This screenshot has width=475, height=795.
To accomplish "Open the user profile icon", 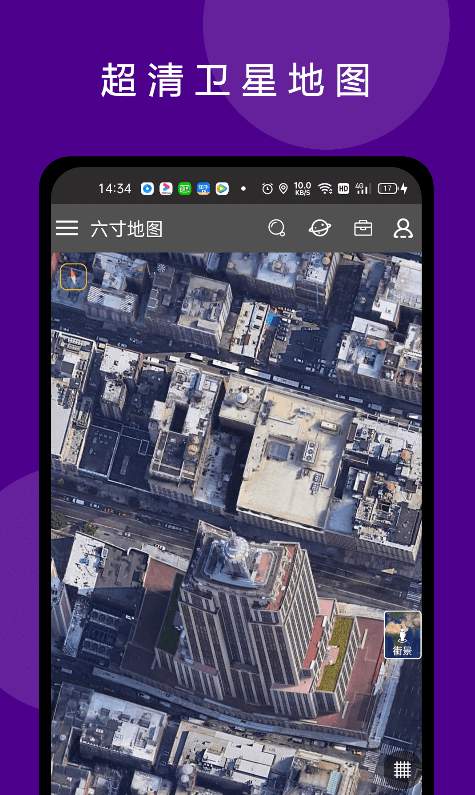I will click(403, 228).
